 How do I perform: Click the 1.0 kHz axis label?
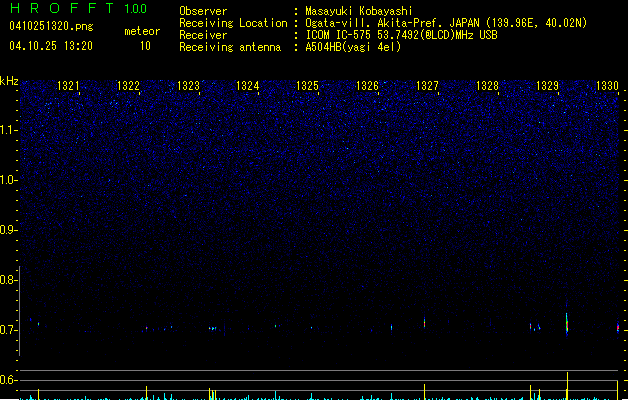click(x=9, y=180)
